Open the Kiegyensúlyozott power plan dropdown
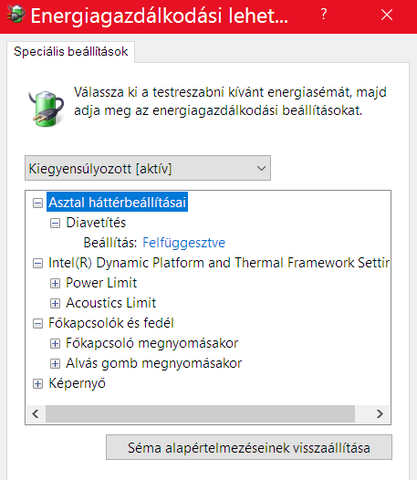The height and width of the screenshot is (480, 417). tap(148, 168)
